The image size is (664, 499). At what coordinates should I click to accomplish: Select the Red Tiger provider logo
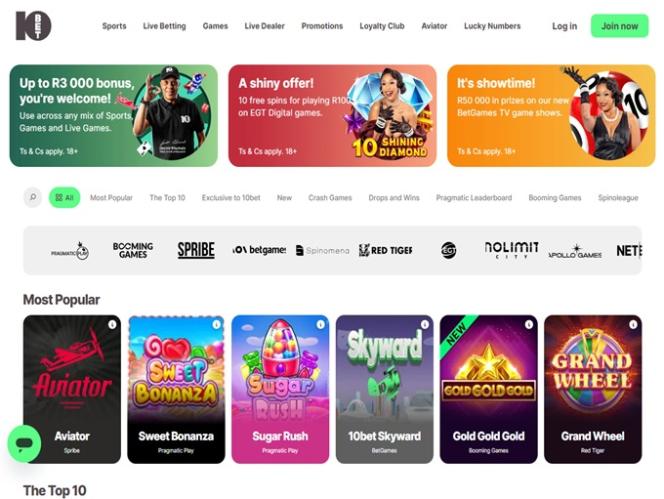(386, 250)
